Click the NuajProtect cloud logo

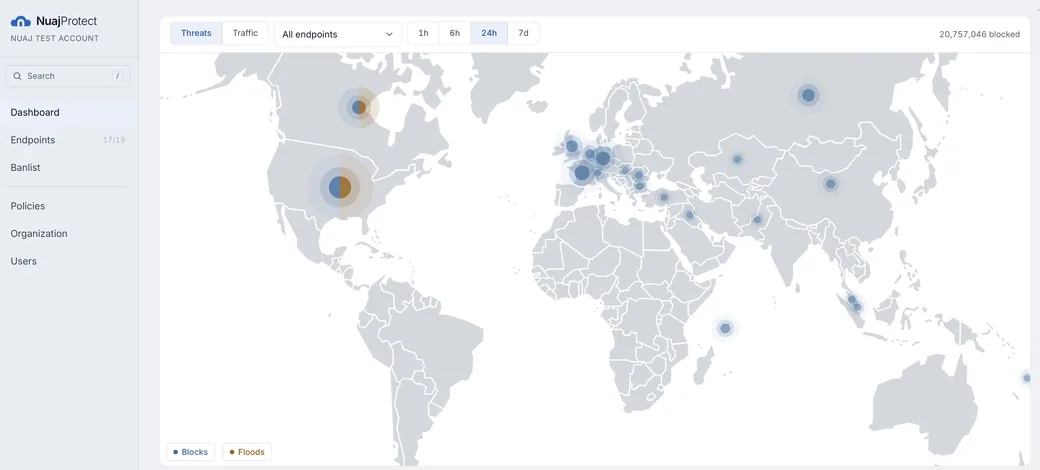(21, 22)
